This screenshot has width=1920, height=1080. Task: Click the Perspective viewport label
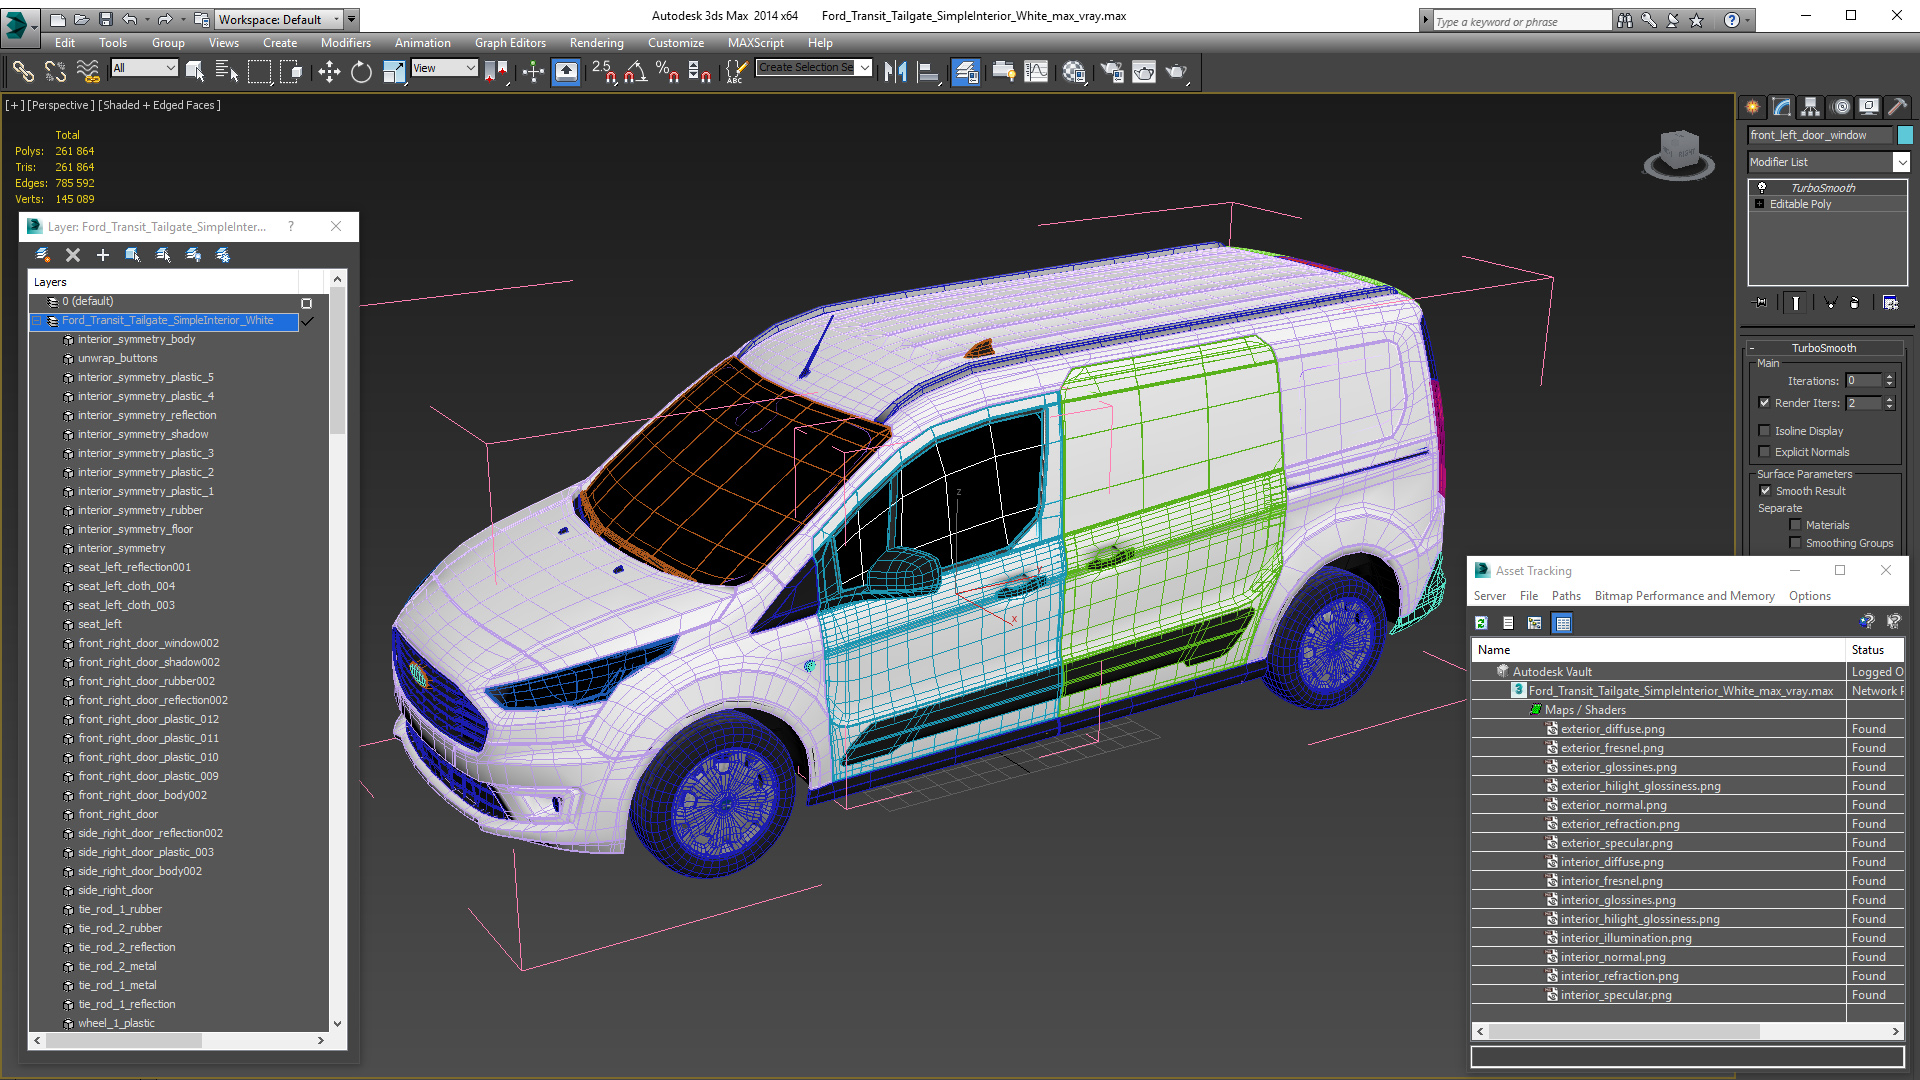pyautogui.click(x=61, y=105)
